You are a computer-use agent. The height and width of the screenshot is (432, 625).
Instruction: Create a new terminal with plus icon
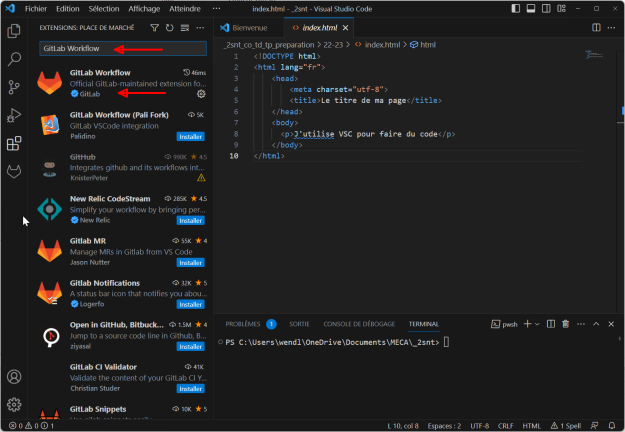point(527,324)
